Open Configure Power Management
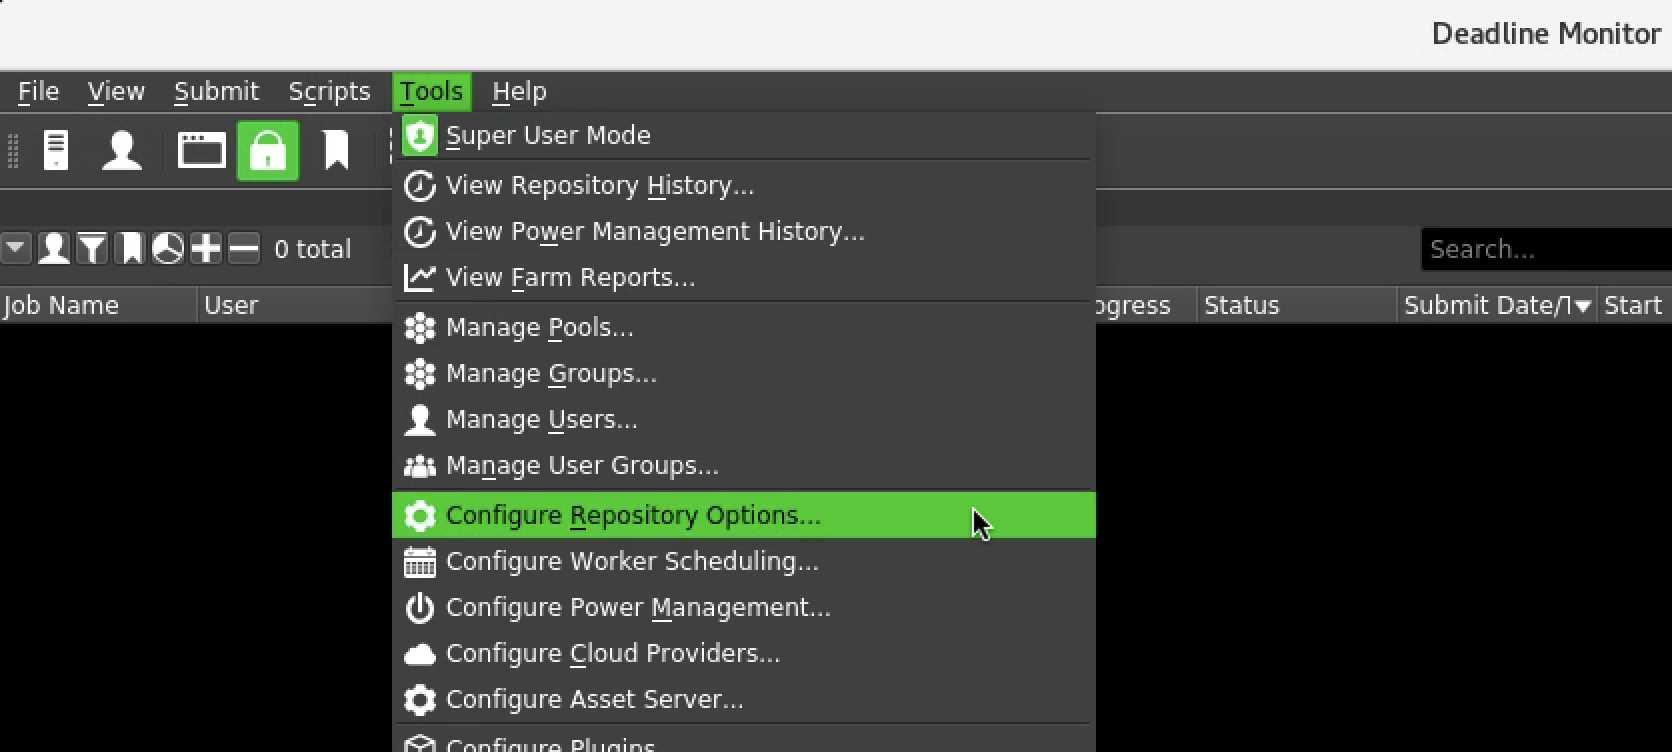 pos(744,607)
